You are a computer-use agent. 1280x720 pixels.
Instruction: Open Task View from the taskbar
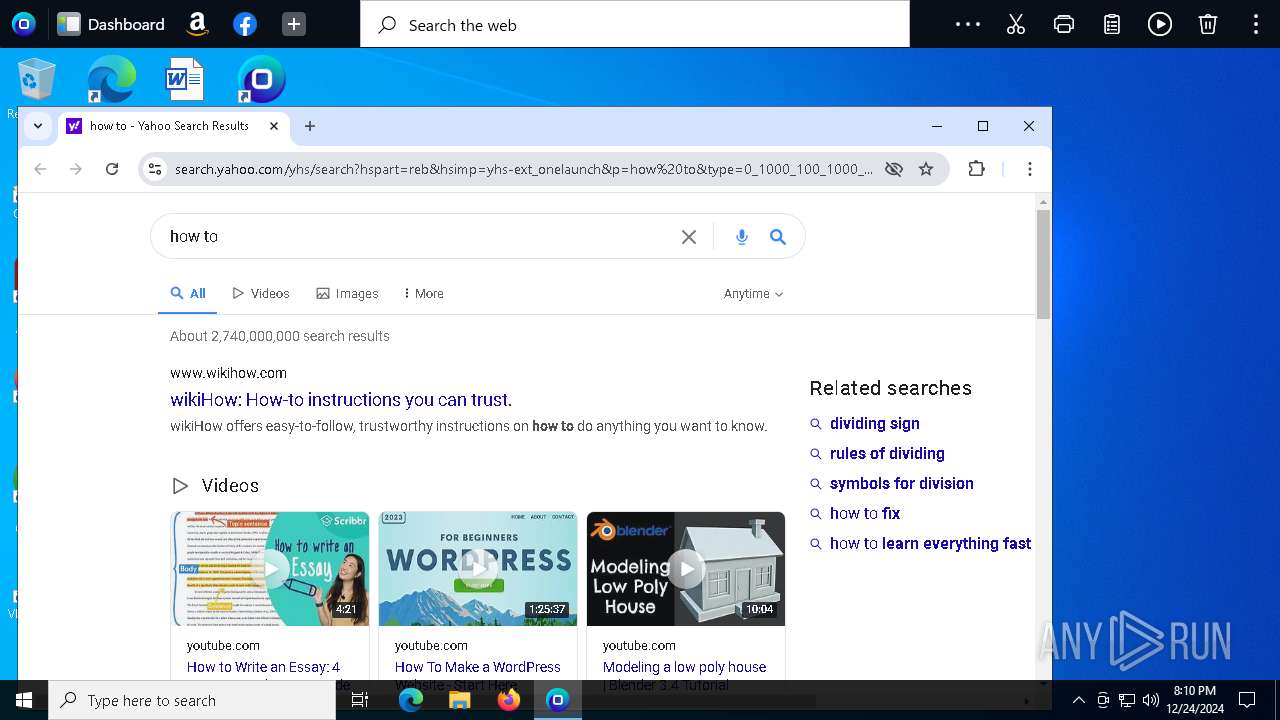coord(360,700)
